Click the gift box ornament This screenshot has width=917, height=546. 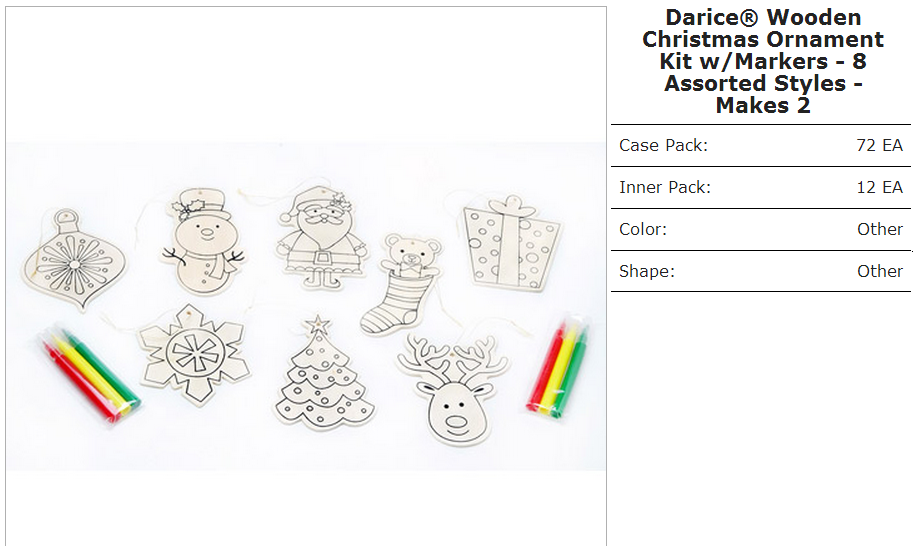tap(512, 243)
